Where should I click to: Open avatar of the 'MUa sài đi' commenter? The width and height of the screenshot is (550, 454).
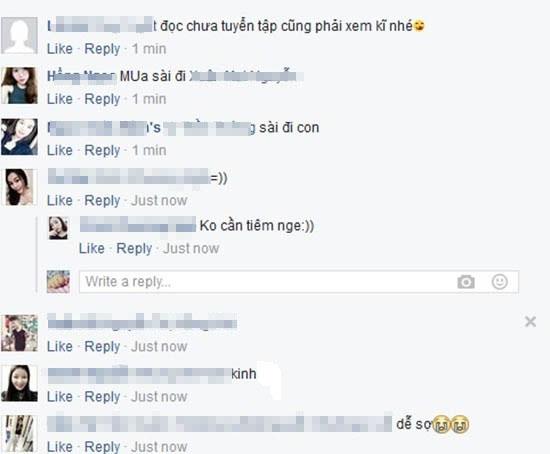pos(19,86)
